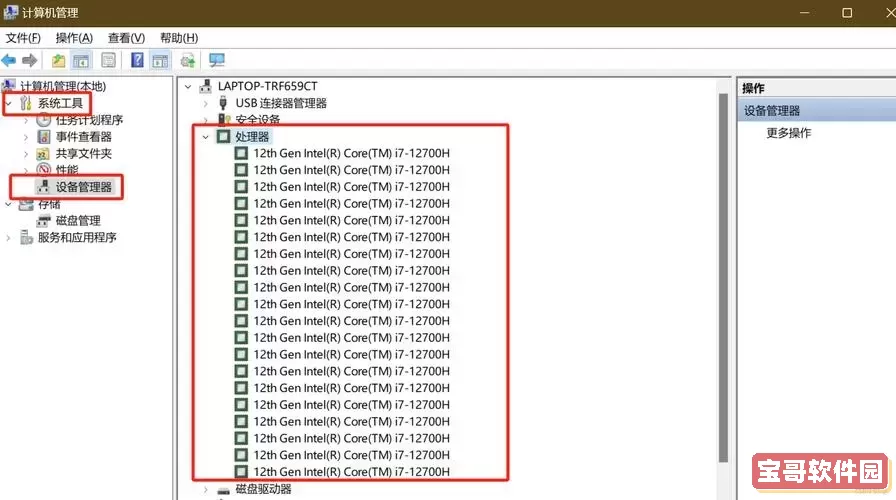Collapse the 处理器 category arrow
The height and width of the screenshot is (500, 896).
(206, 137)
